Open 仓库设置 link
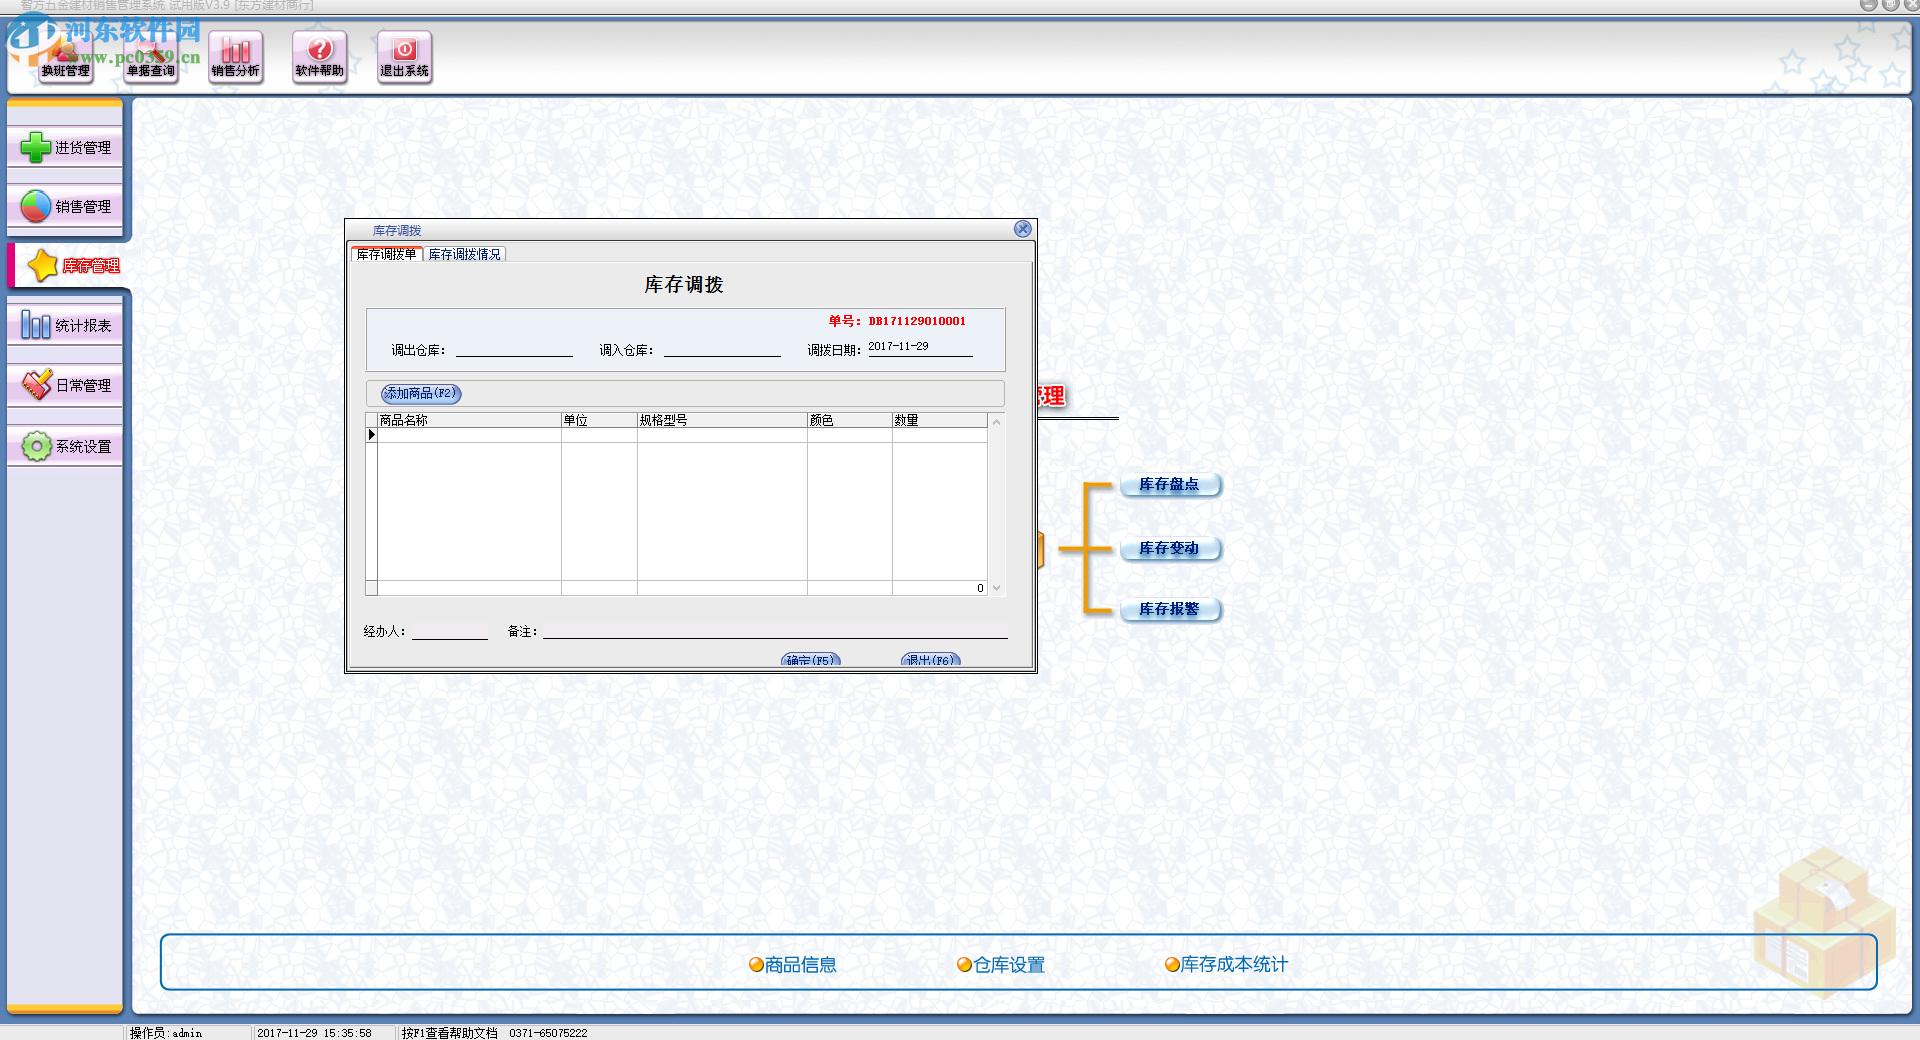1920x1040 pixels. (x=1001, y=965)
